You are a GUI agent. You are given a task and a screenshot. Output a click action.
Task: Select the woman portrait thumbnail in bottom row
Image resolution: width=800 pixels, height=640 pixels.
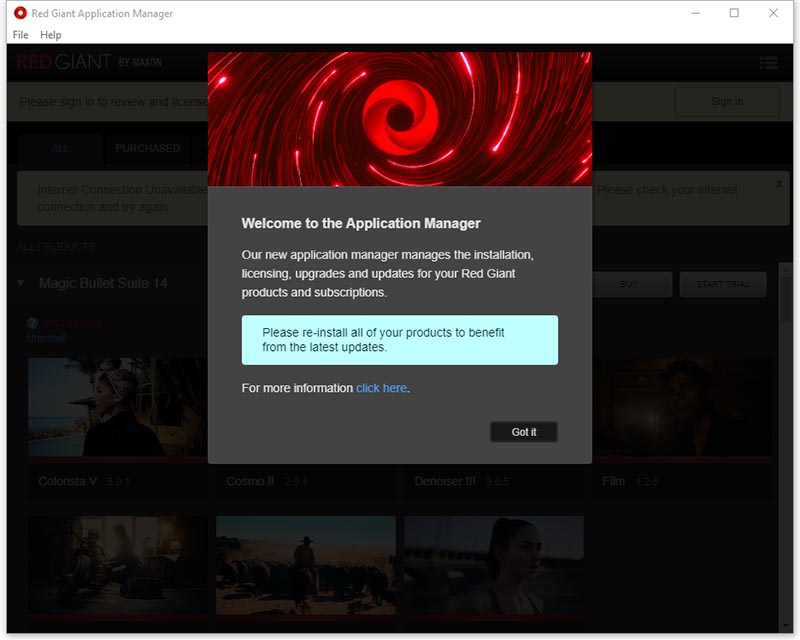point(494,565)
